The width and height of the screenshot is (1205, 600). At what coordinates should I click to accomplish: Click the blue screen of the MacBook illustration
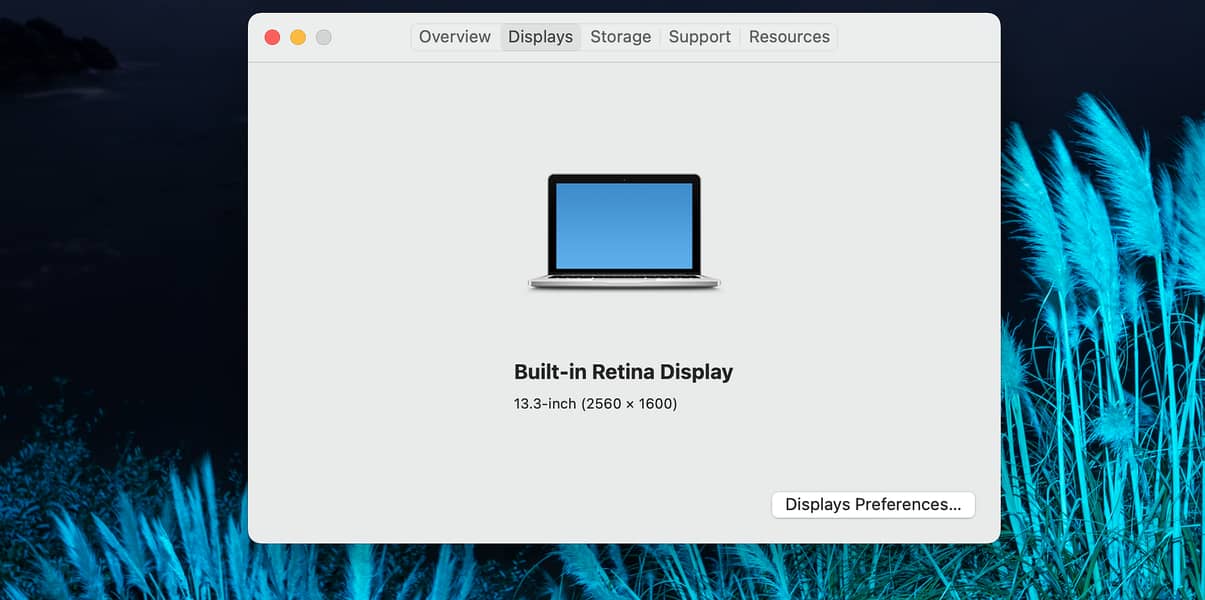(x=624, y=225)
